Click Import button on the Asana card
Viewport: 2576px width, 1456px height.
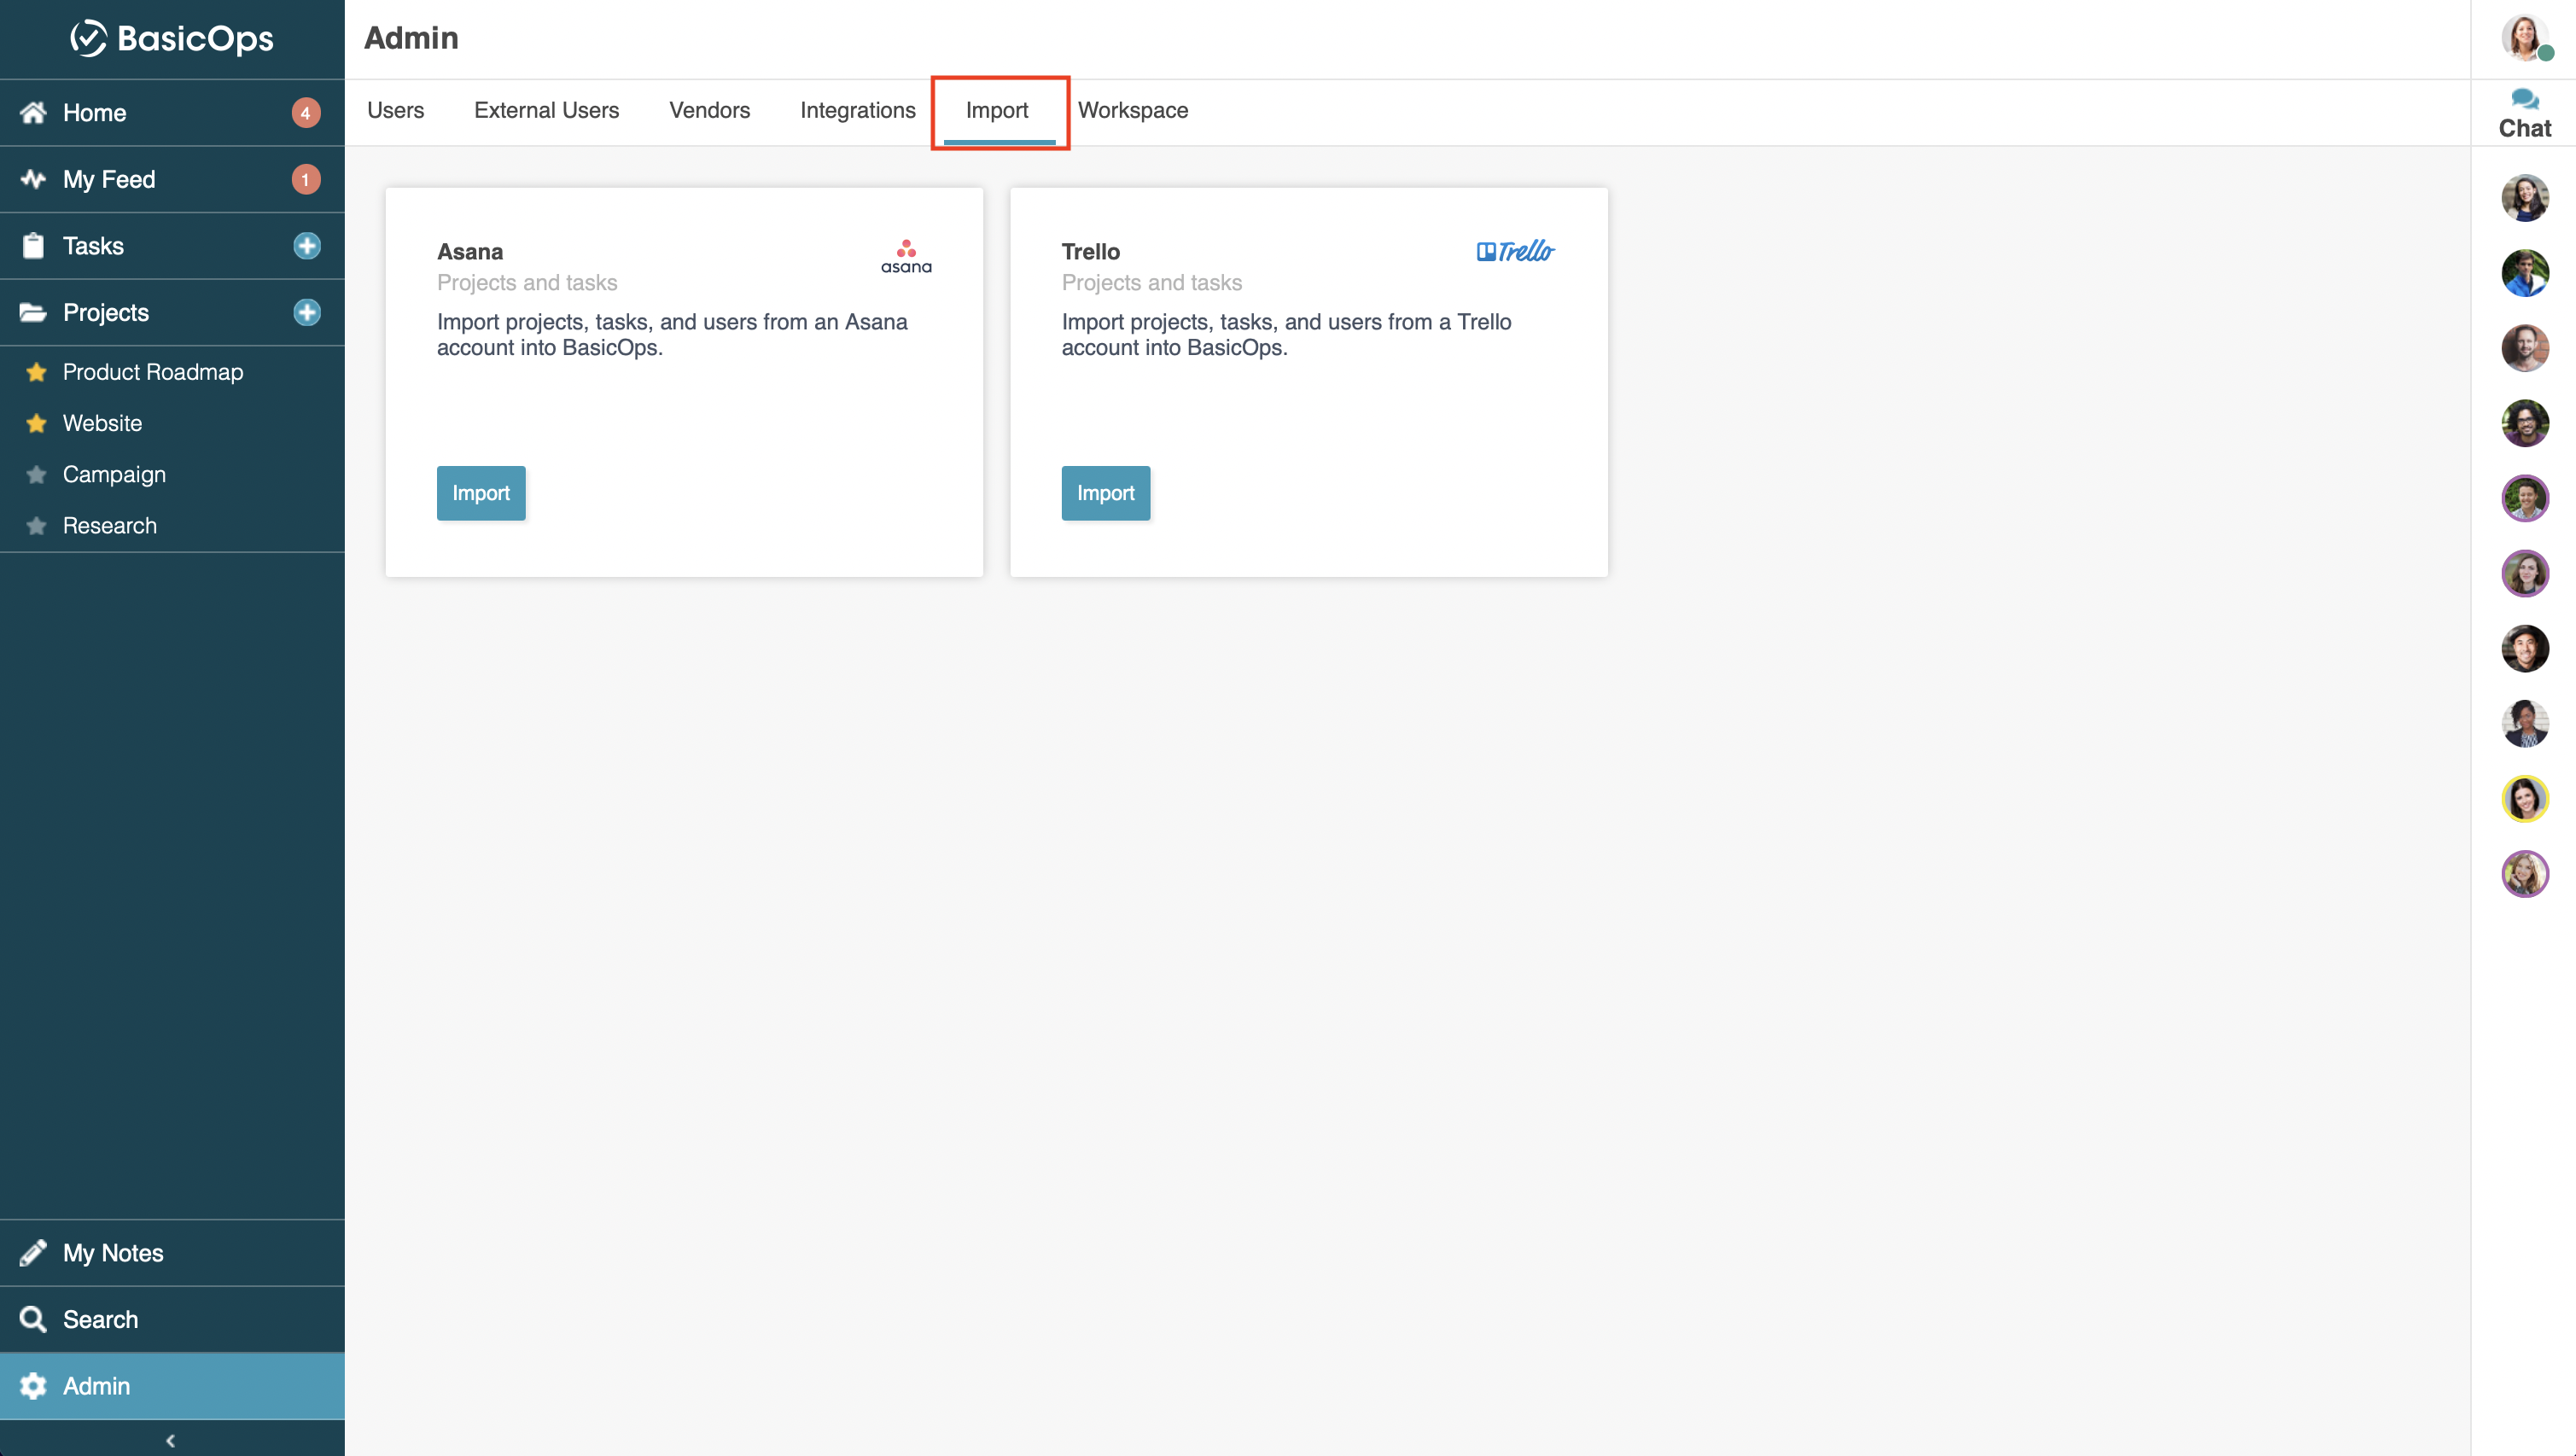481,493
